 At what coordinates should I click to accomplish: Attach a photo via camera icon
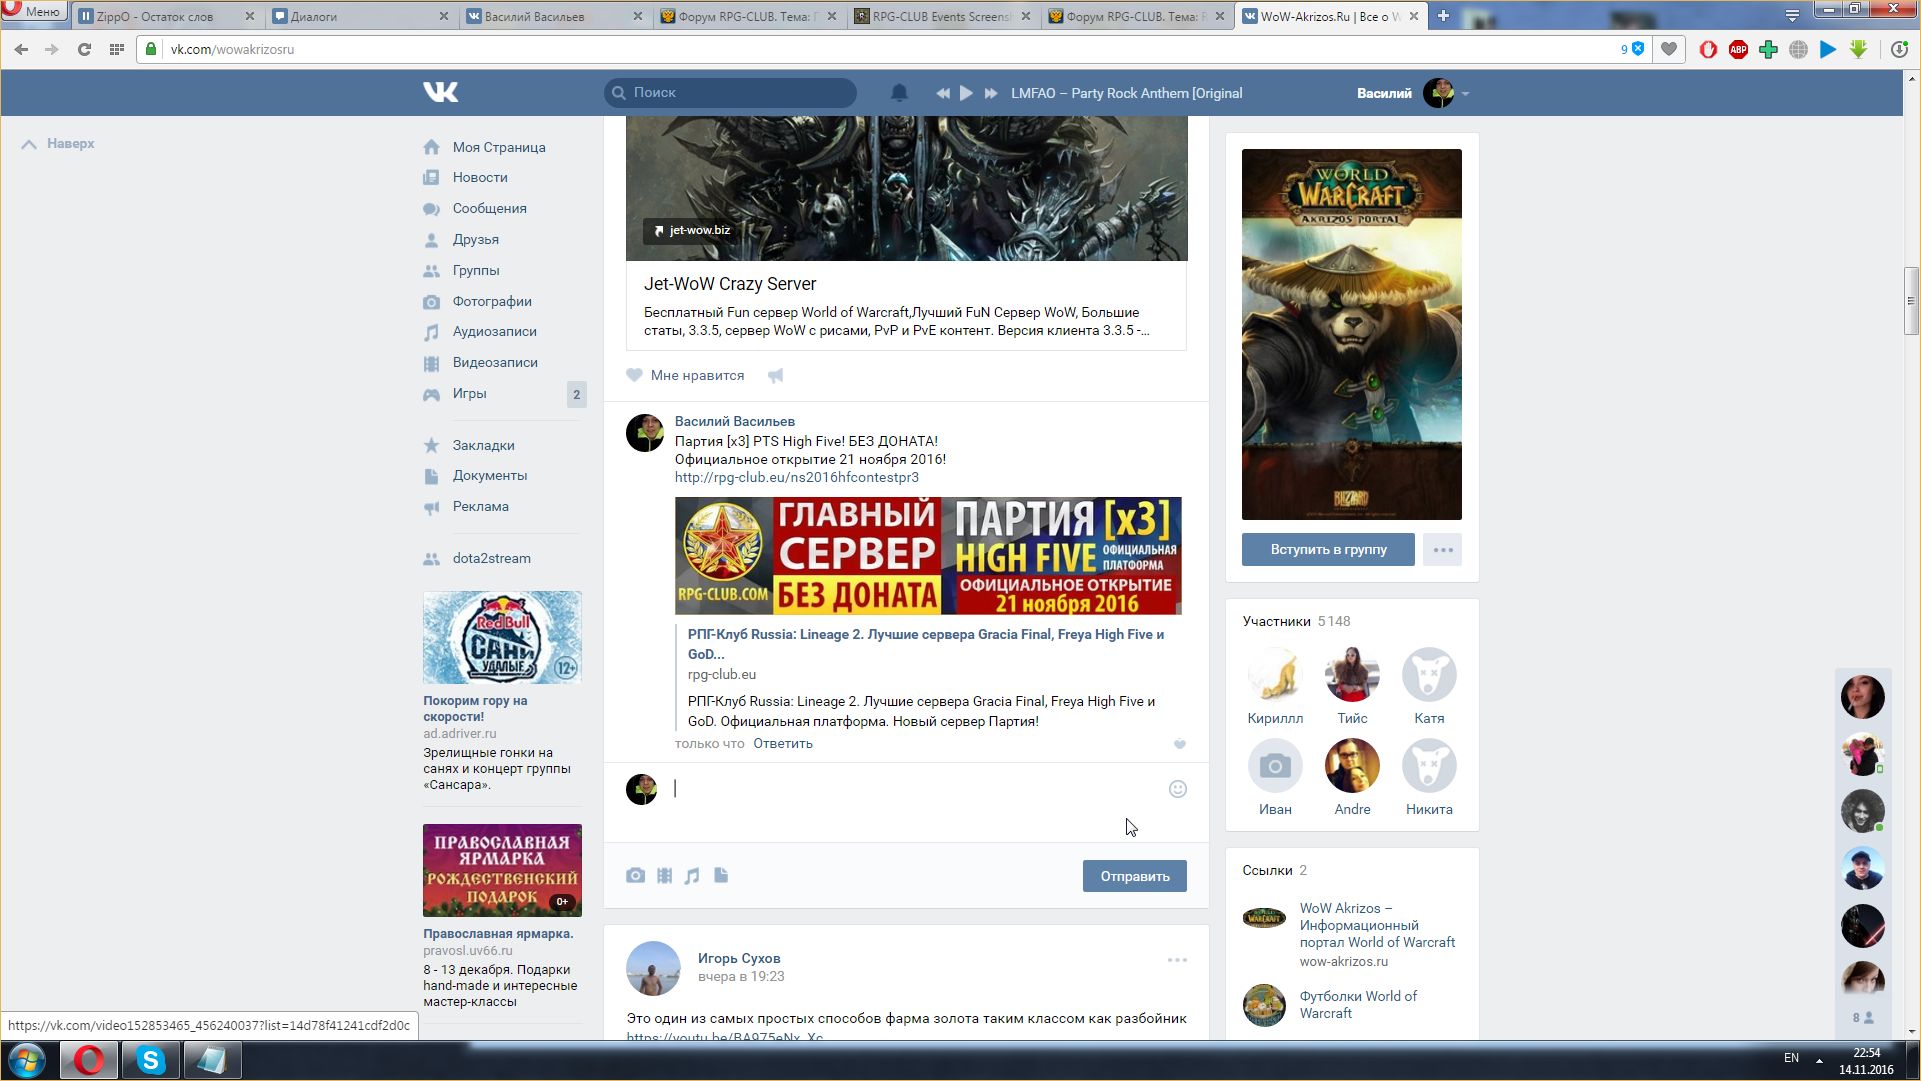635,876
